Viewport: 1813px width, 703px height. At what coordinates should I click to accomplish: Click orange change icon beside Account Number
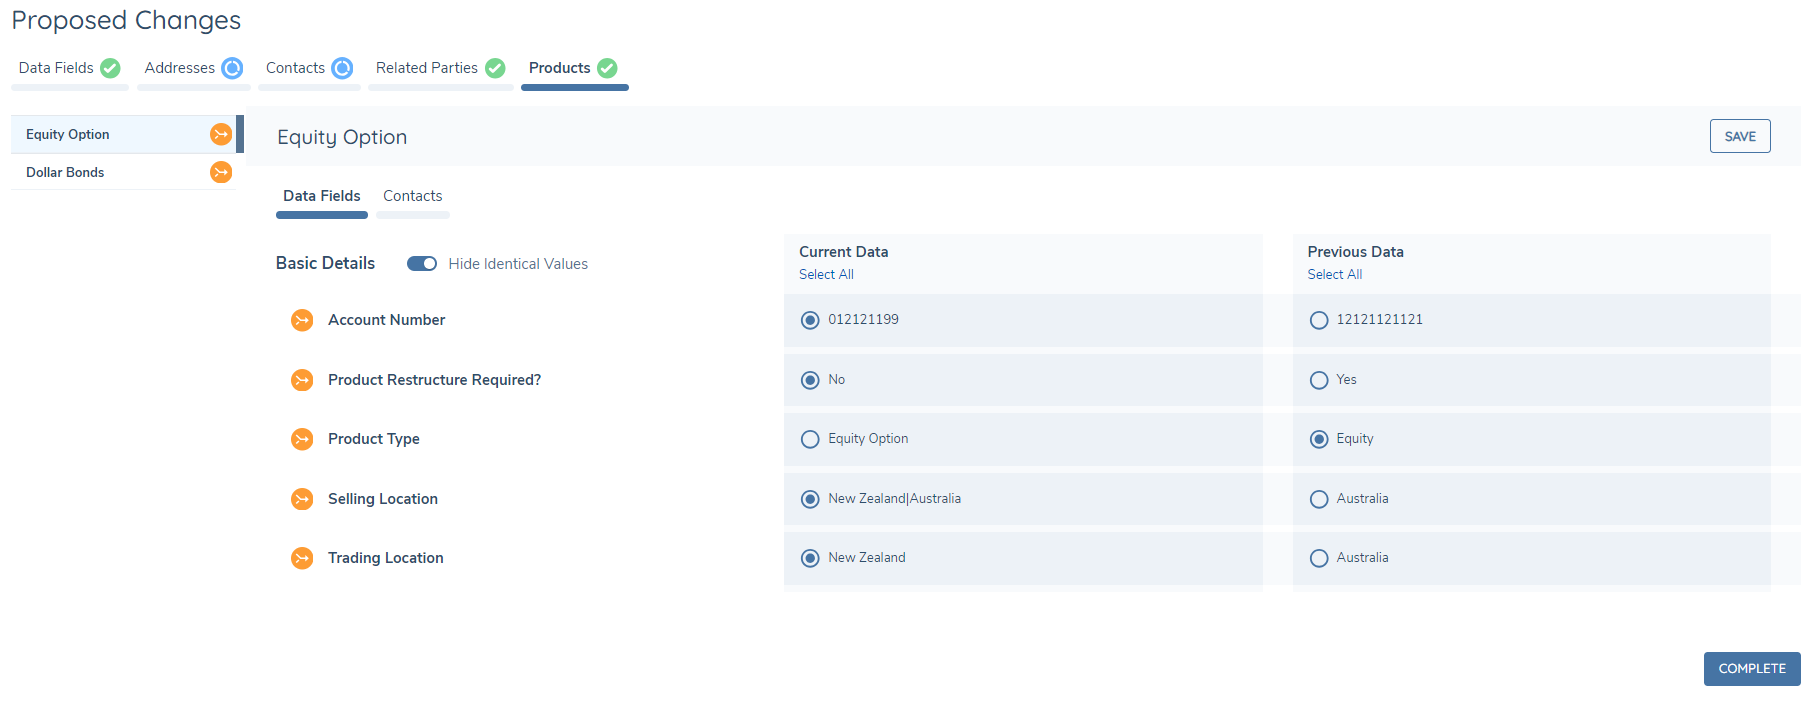coord(302,320)
